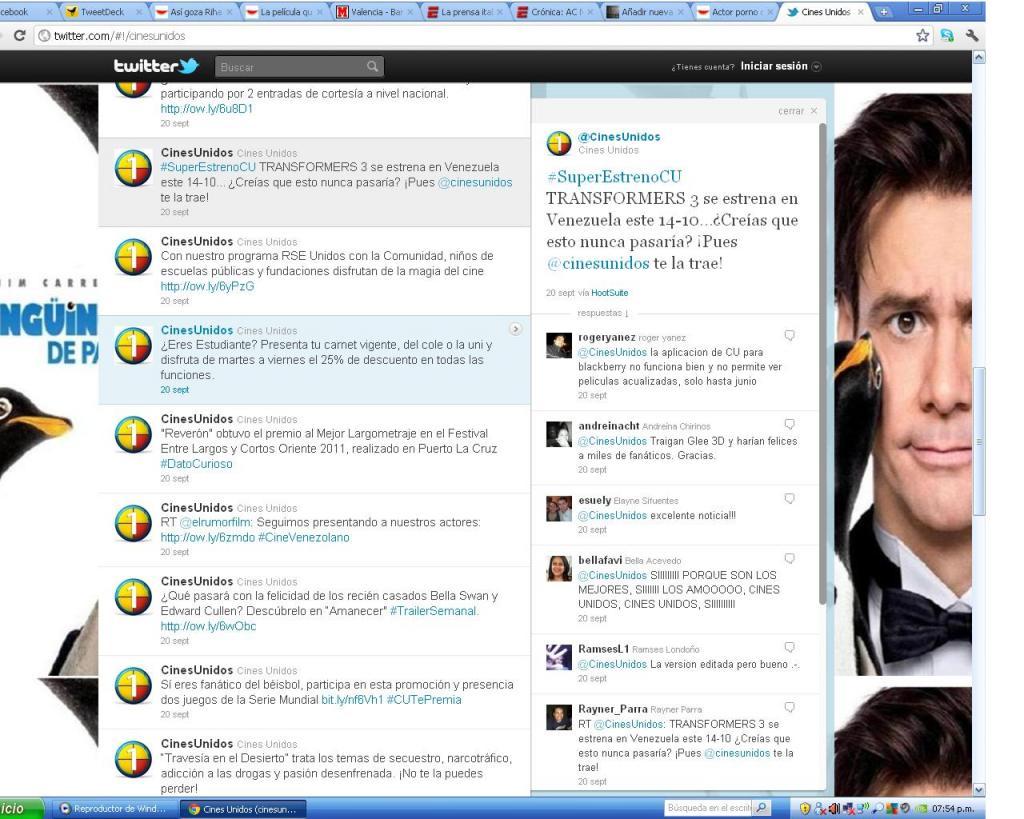Reload the page with the refresh icon
The width and height of the screenshot is (1024, 819).
20,36
